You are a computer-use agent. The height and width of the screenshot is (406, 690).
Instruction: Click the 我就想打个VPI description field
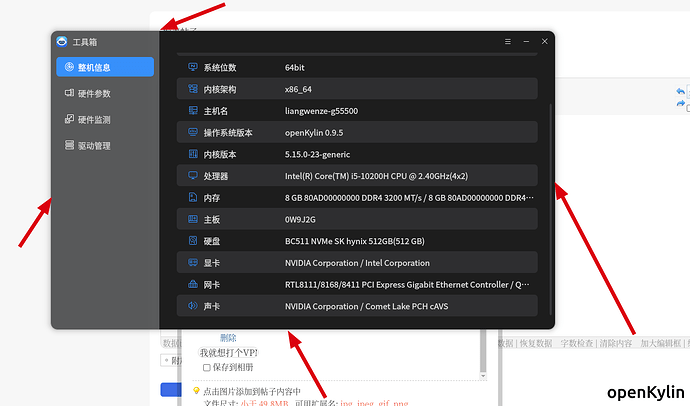(228, 353)
